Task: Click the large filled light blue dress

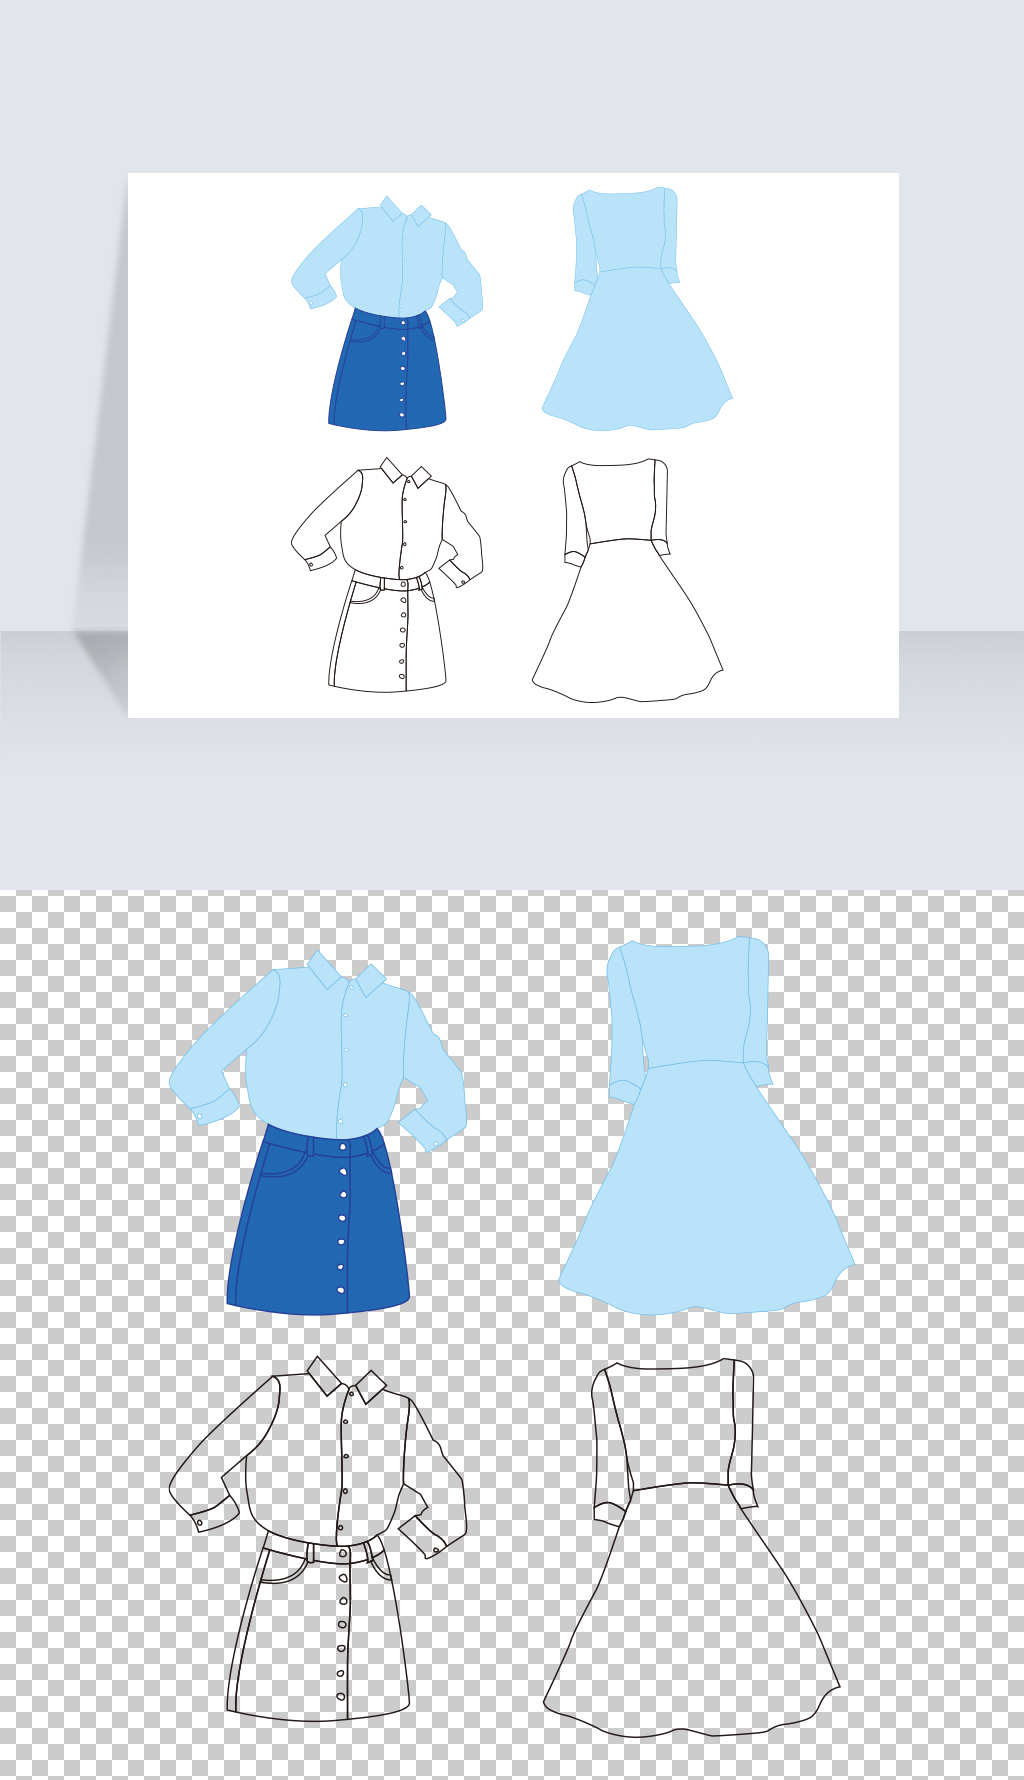Action: pyautogui.click(x=707, y=1126)
